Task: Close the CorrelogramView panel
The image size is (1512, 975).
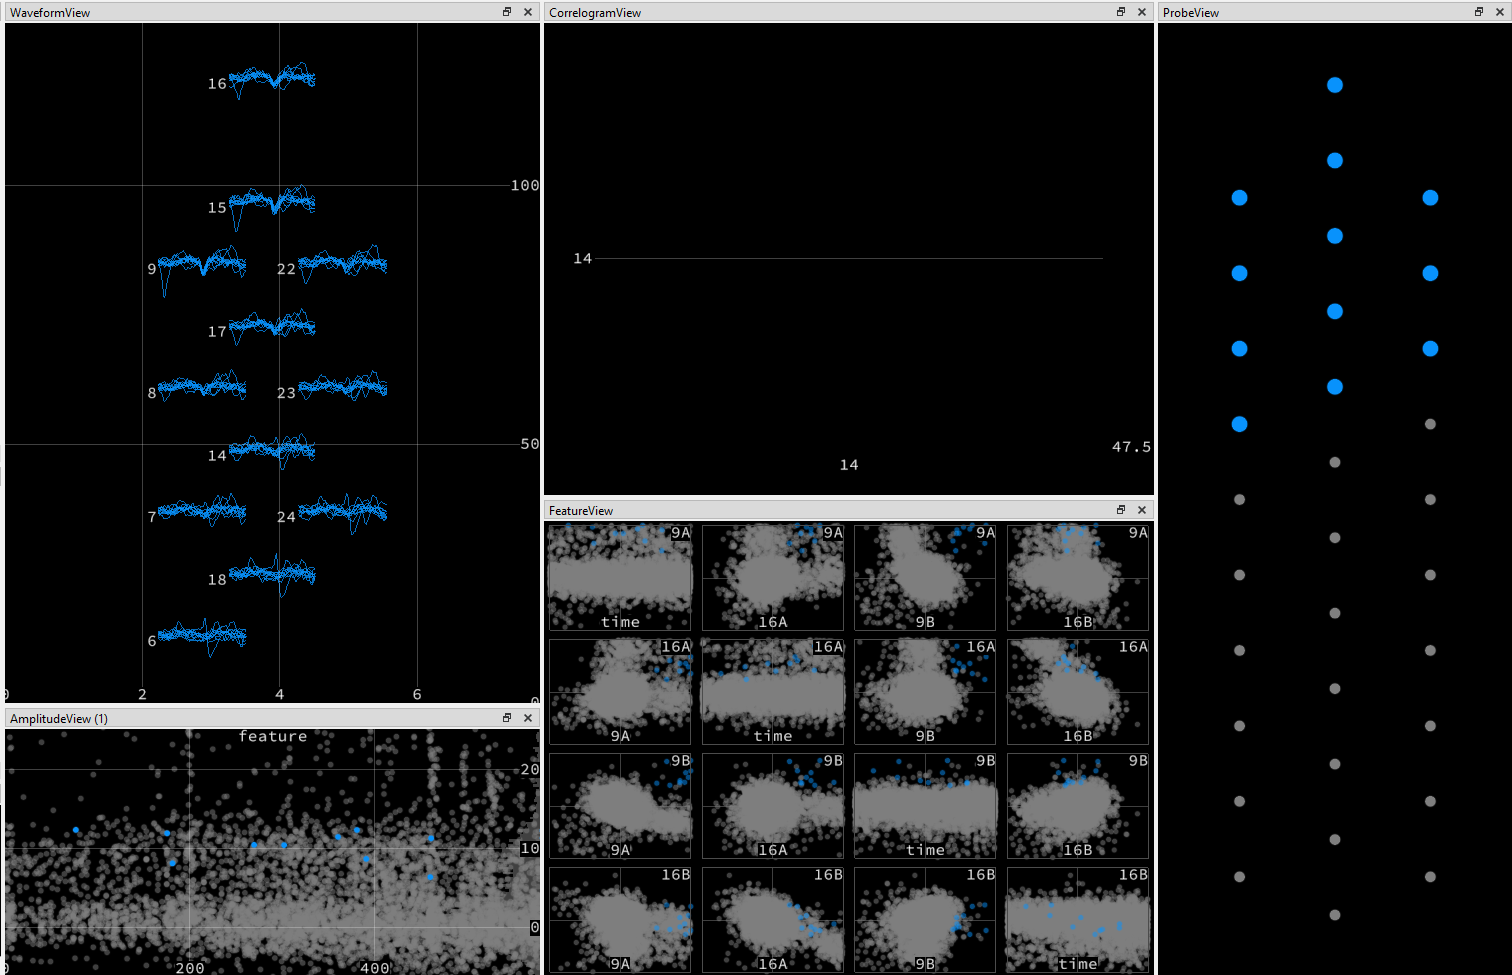Action: click(1141, 12)
